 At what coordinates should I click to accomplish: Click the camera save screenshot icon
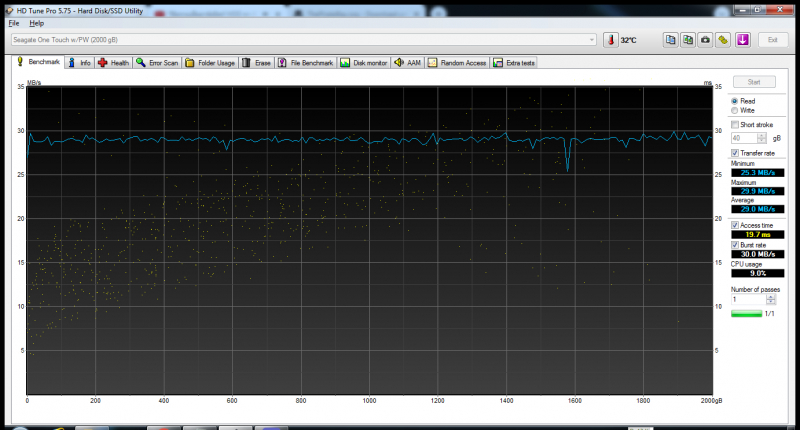(x=706, y=40)
